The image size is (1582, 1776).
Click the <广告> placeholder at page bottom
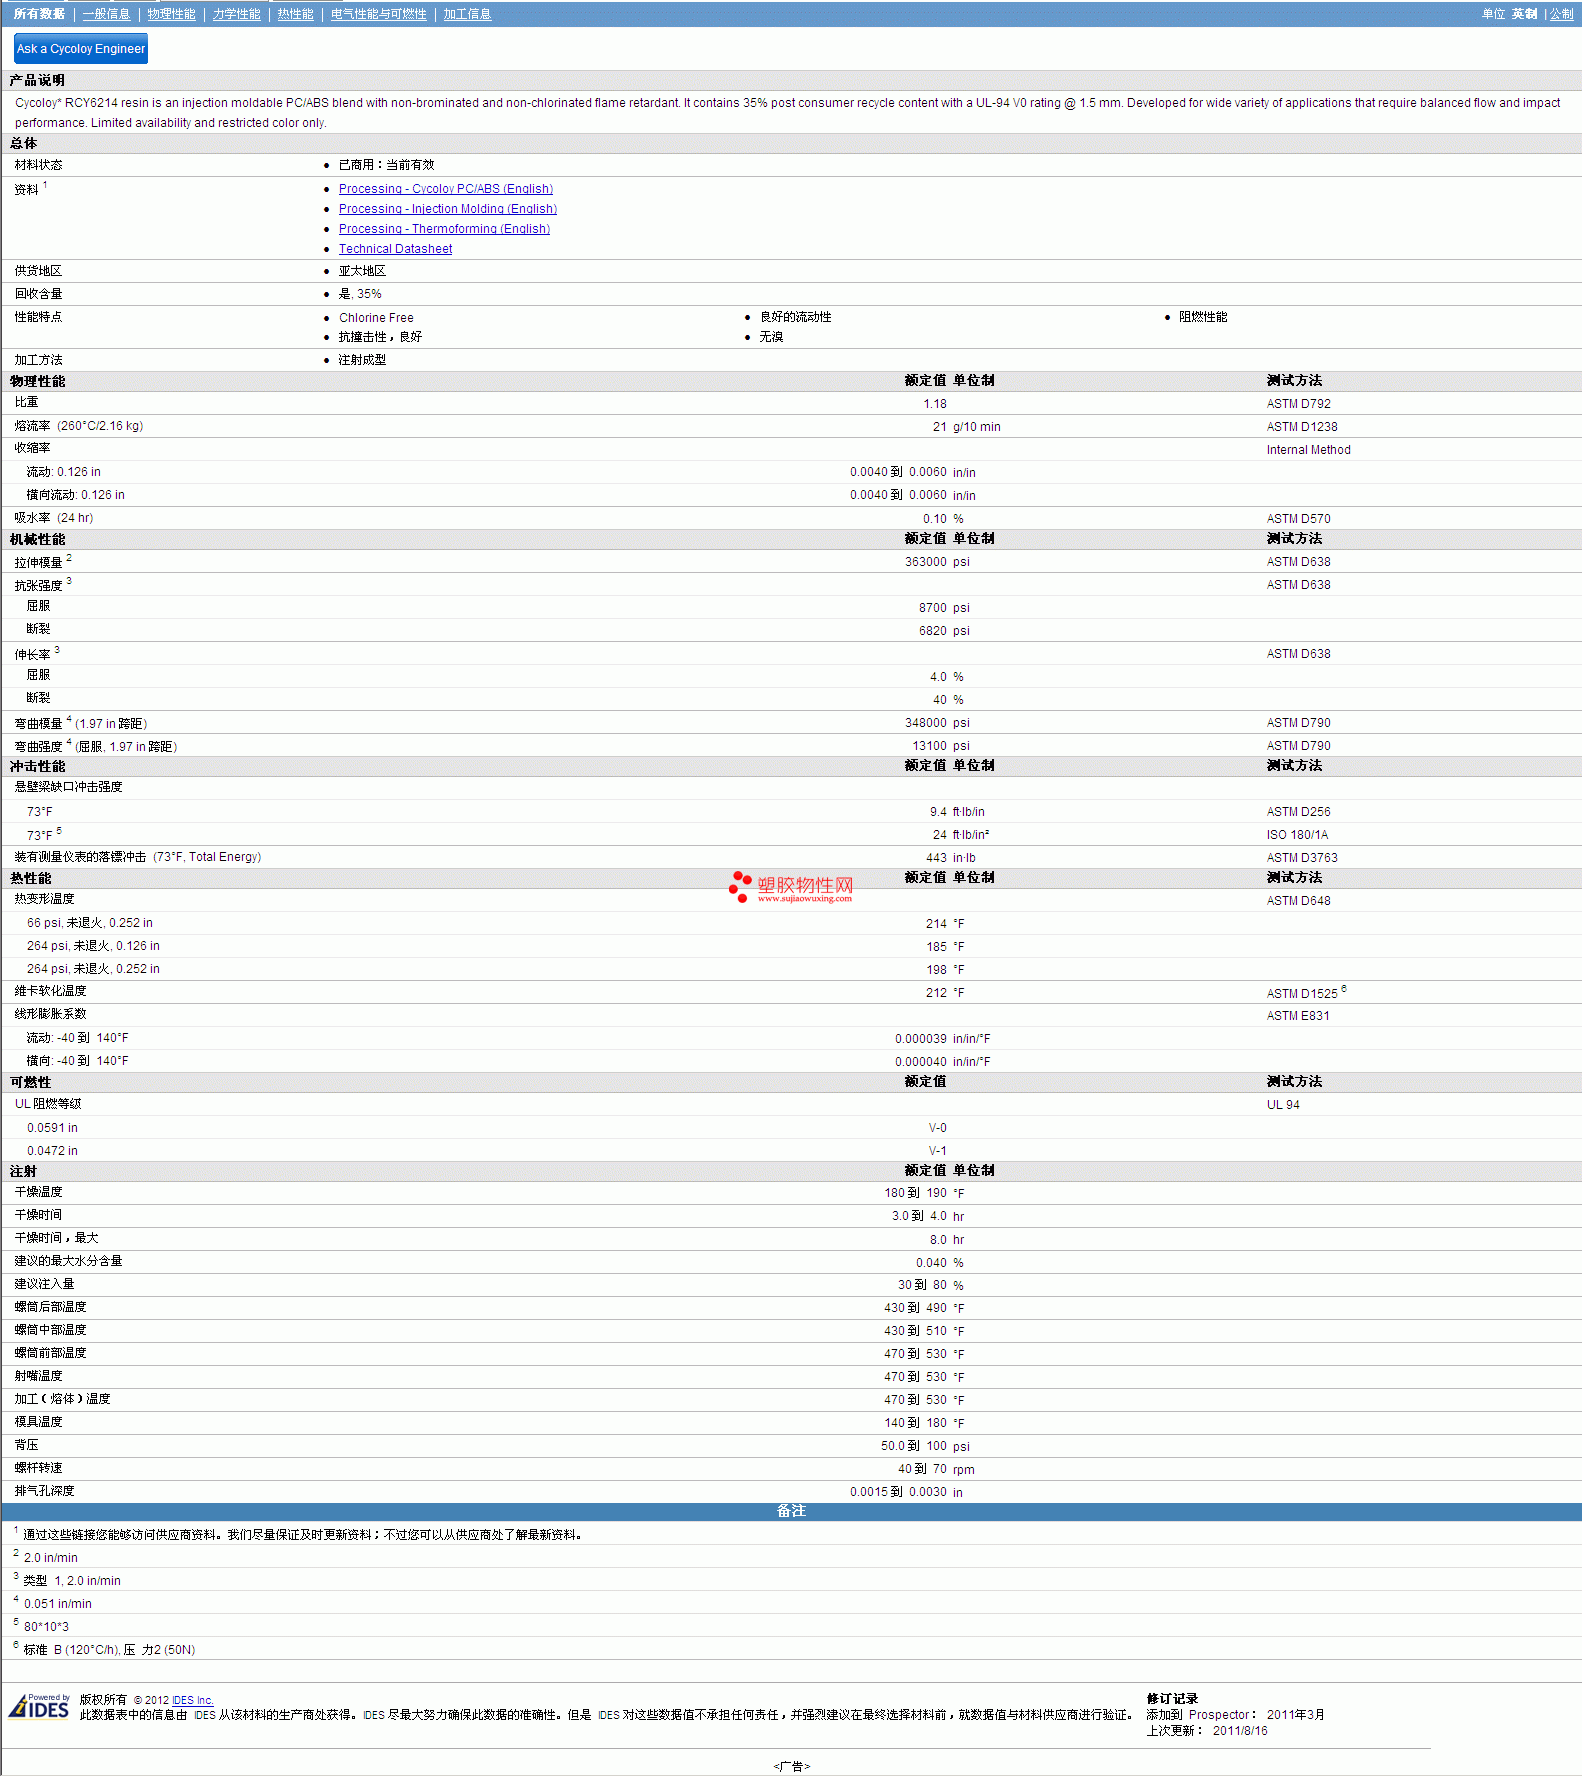tap(791, 1766)
